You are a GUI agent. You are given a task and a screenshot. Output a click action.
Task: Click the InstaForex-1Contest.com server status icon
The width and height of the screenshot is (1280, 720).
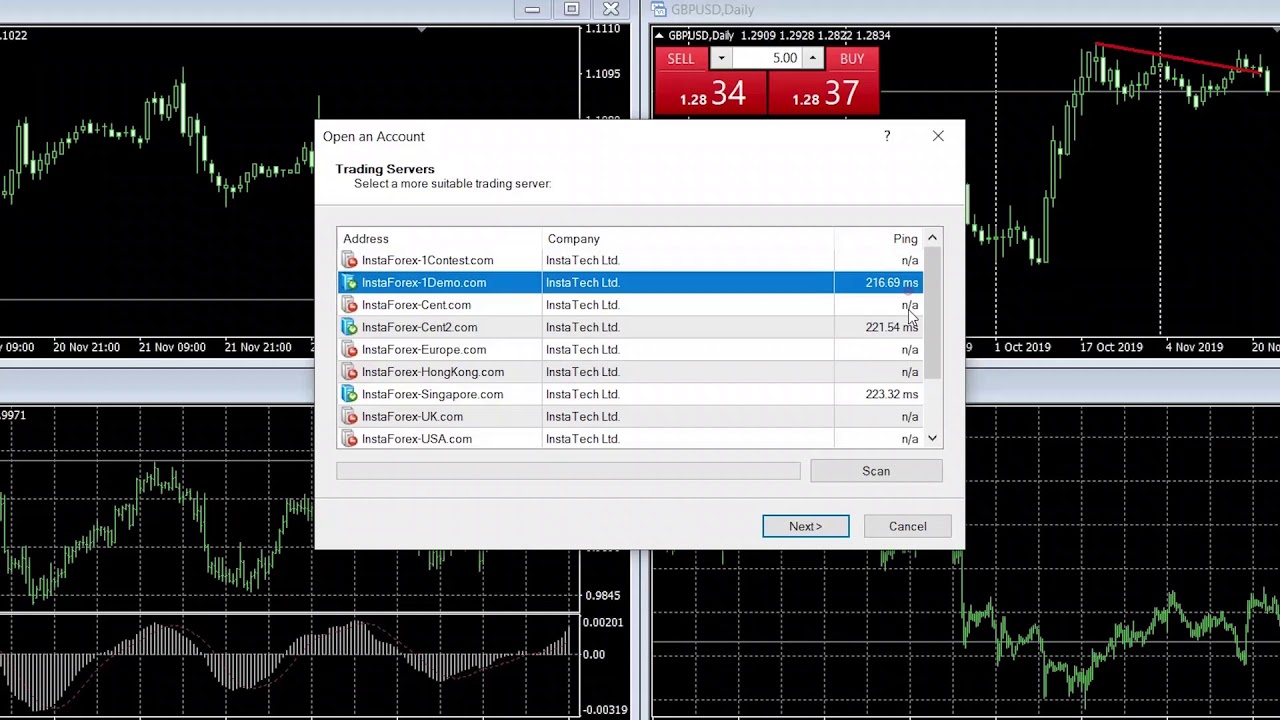click(349, 260)
